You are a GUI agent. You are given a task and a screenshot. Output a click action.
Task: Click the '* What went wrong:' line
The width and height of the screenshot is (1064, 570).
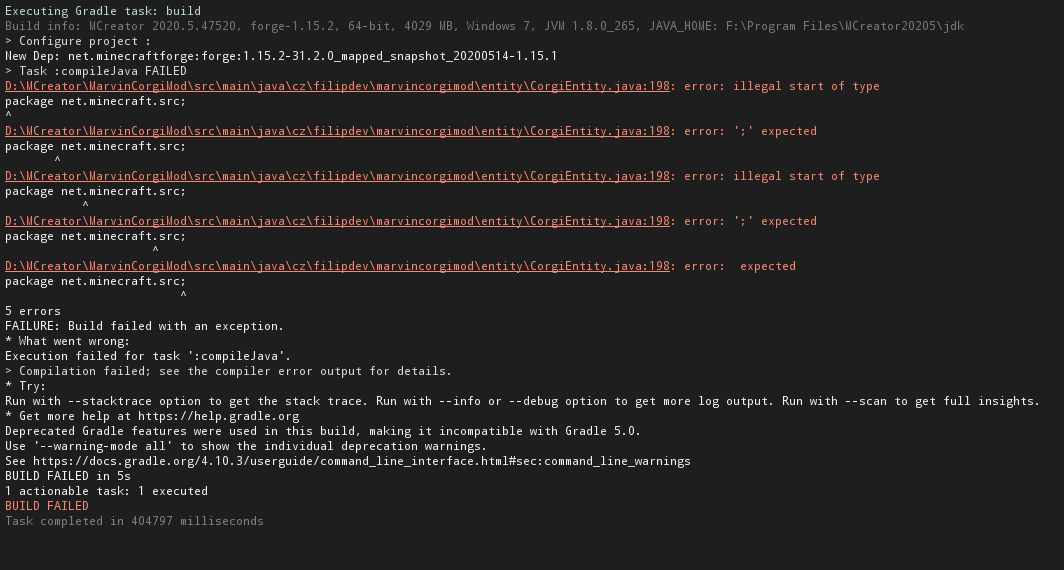coord(67,341)
